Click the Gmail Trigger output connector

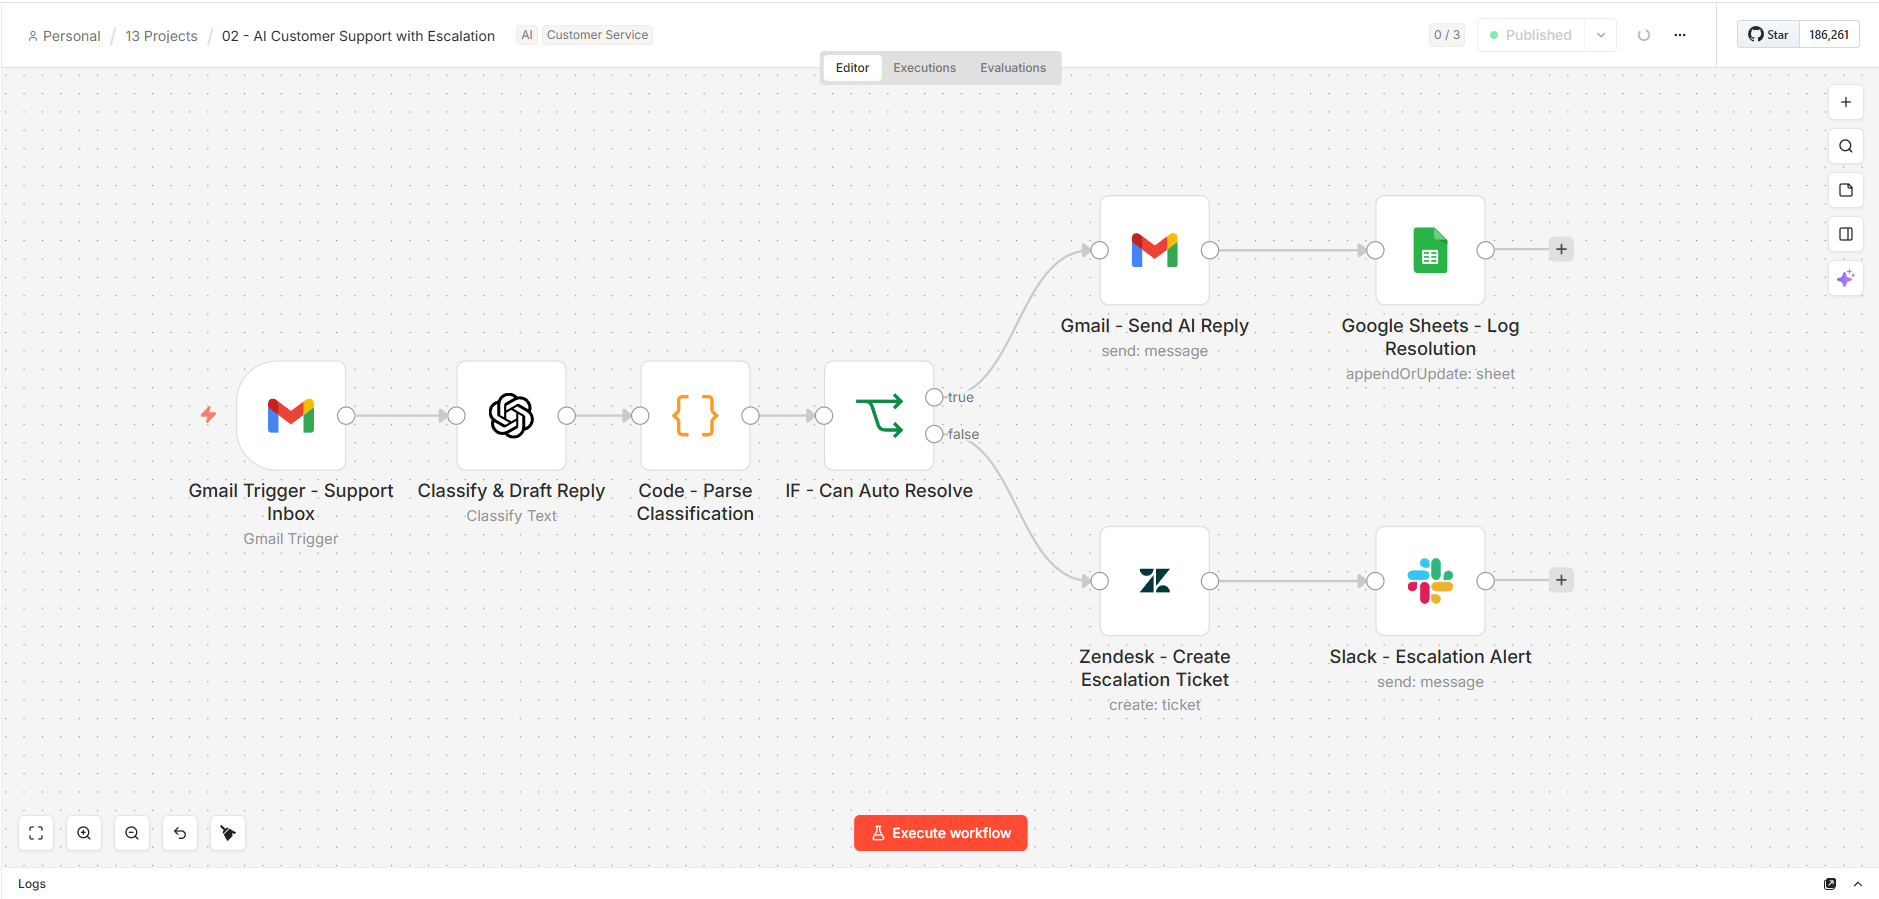coord(346,415)
